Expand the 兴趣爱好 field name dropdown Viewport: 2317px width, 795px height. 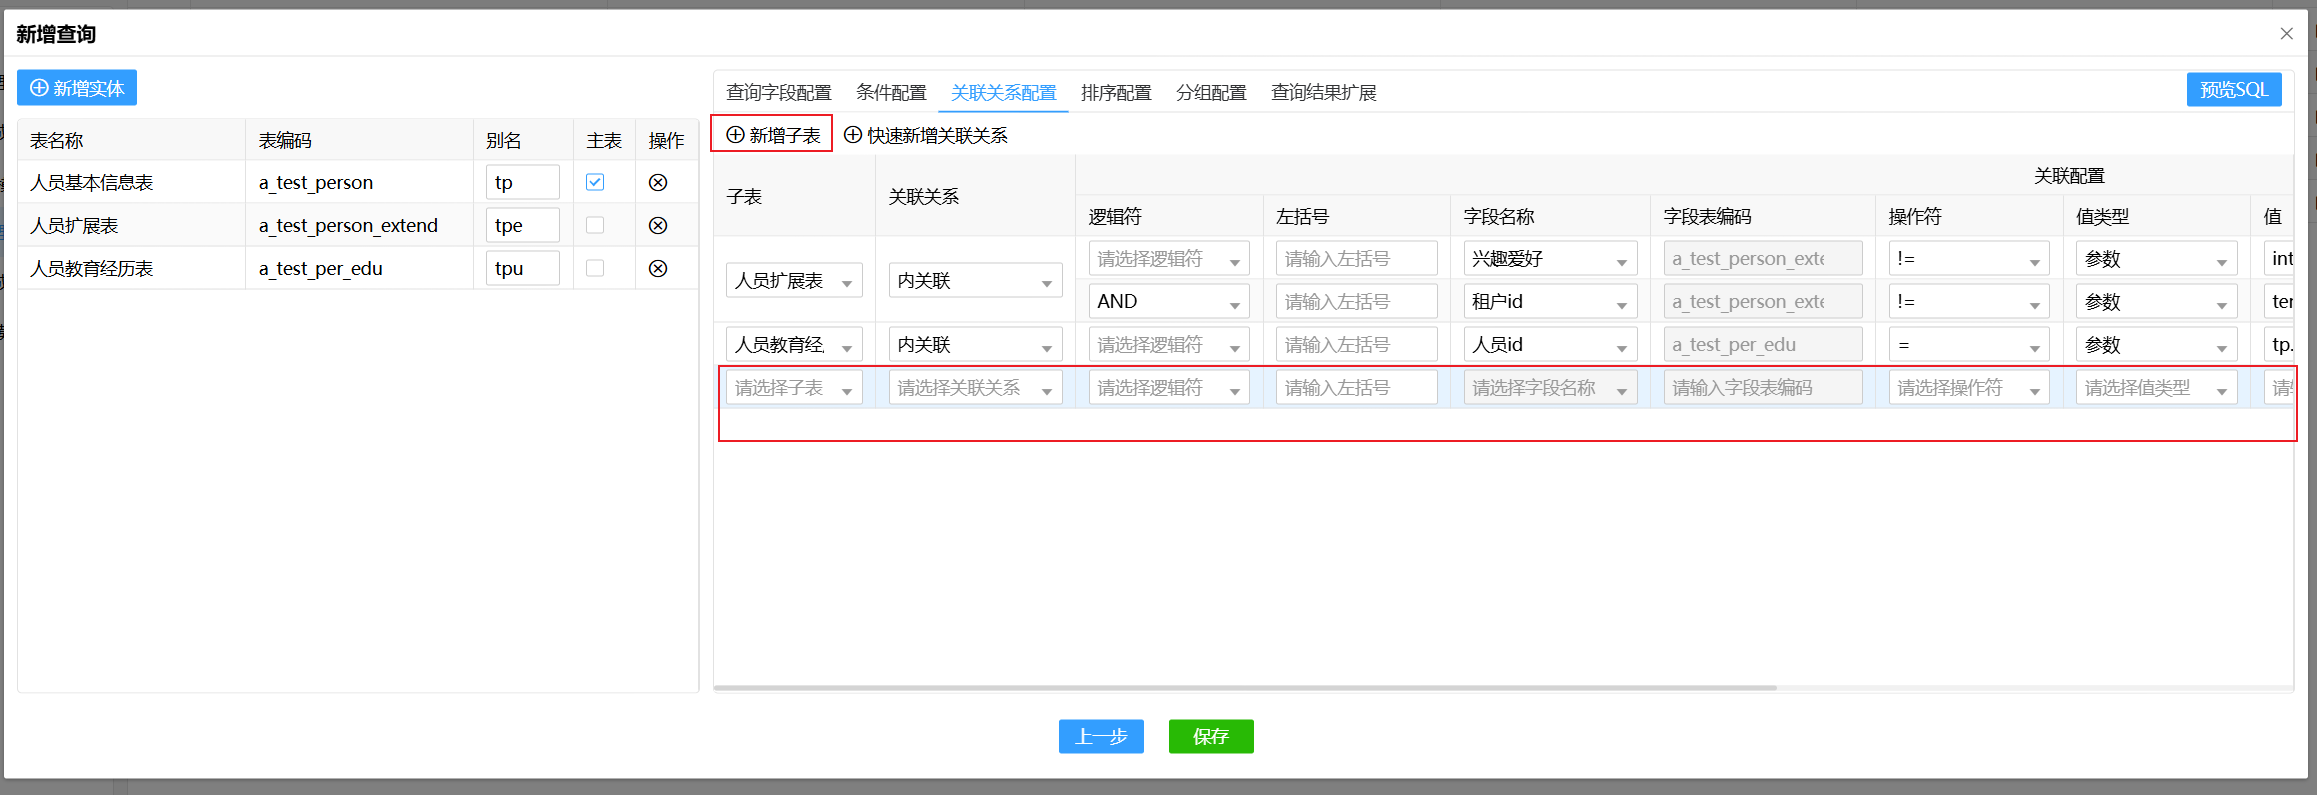click(x=1549, y=259)
